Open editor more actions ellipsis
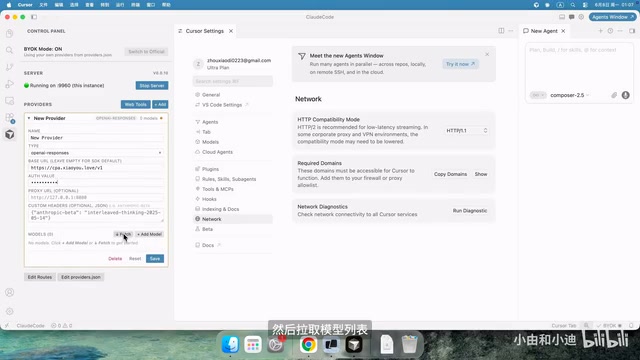Image resolution: width=640 pixels, height=360 pixels. [x=511, y=31]
